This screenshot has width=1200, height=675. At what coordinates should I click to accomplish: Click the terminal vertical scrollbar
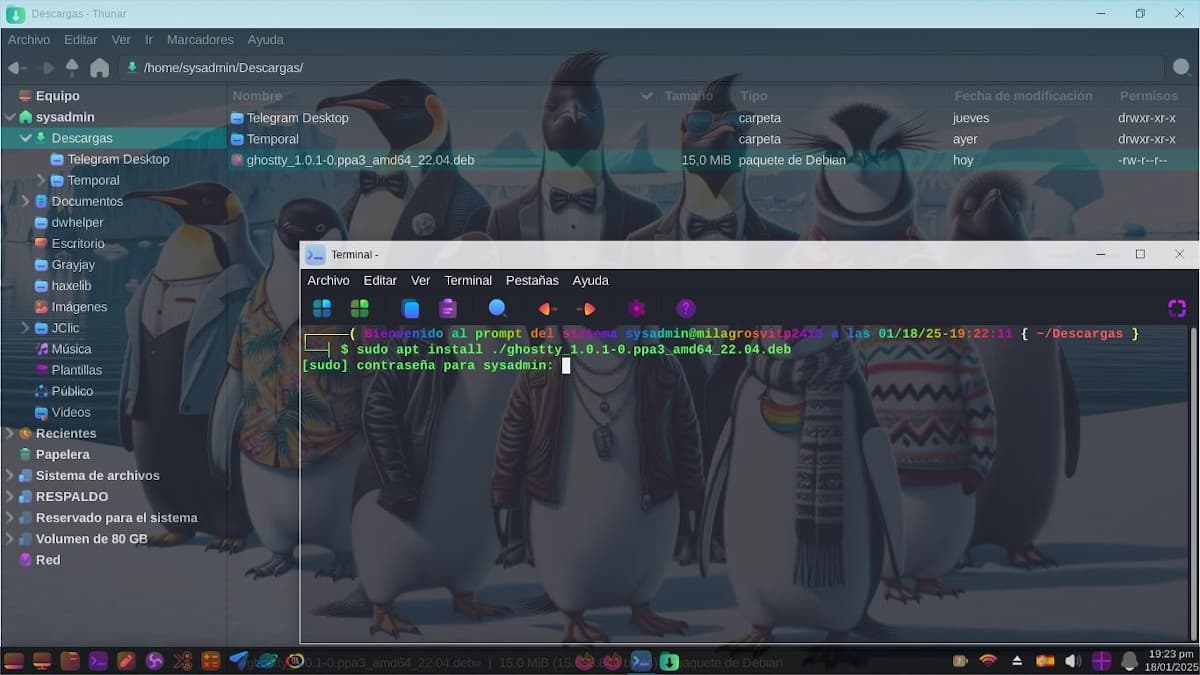pyautogui.click(x=1192, y=480)
